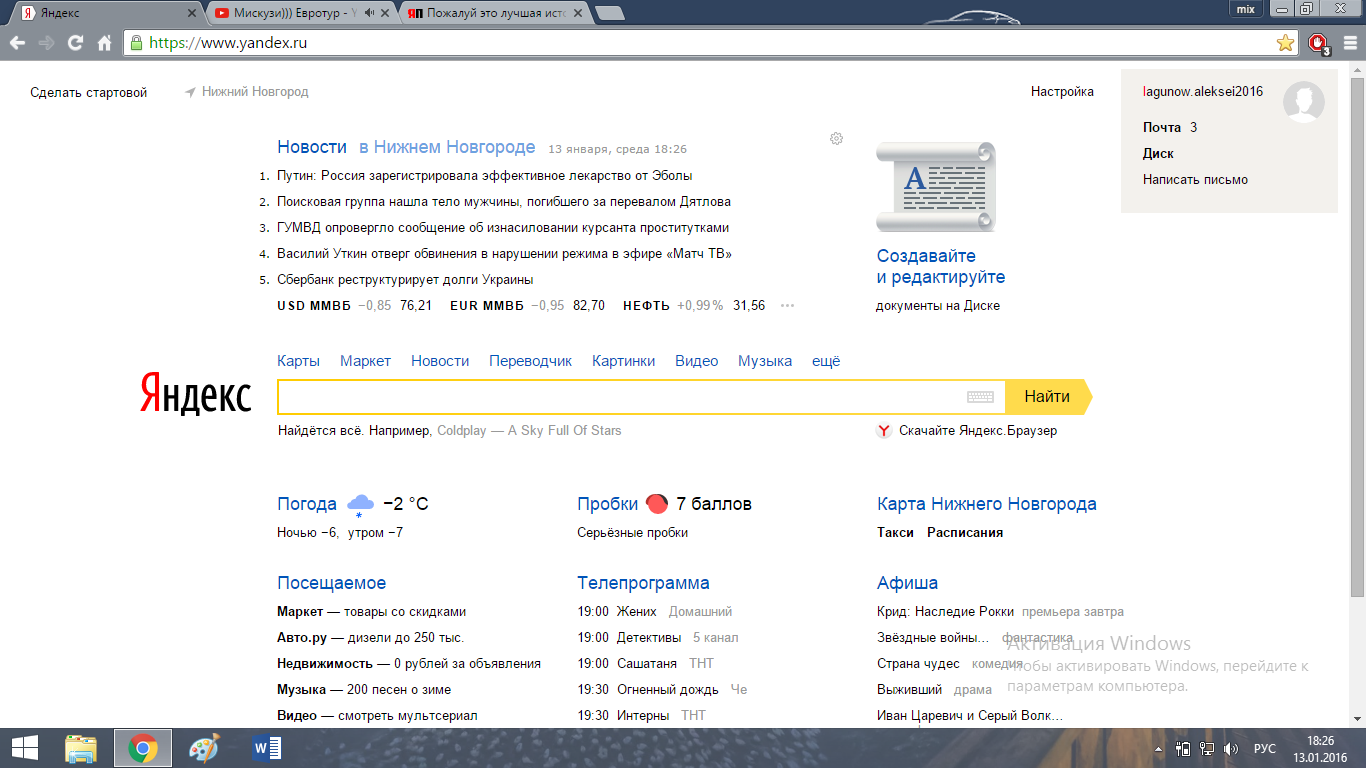1366x768 pixels.
Task: Open в Нижнем Новгороде news tab
Action: coord(447,147)
